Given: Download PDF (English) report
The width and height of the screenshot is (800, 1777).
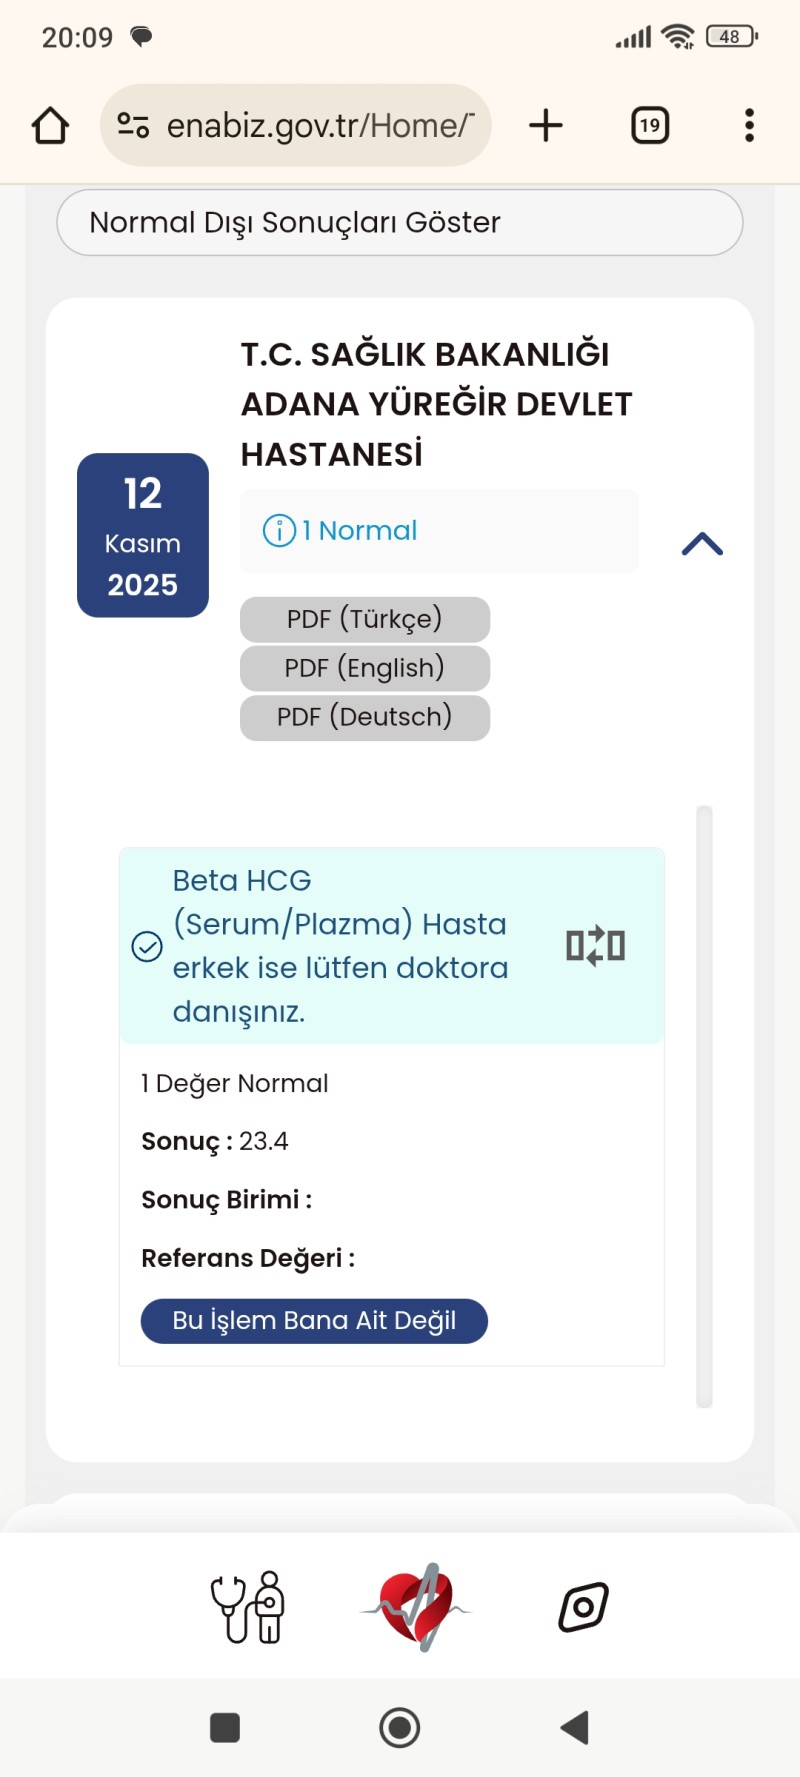Looking at the screenshot, I should (365, 668).
